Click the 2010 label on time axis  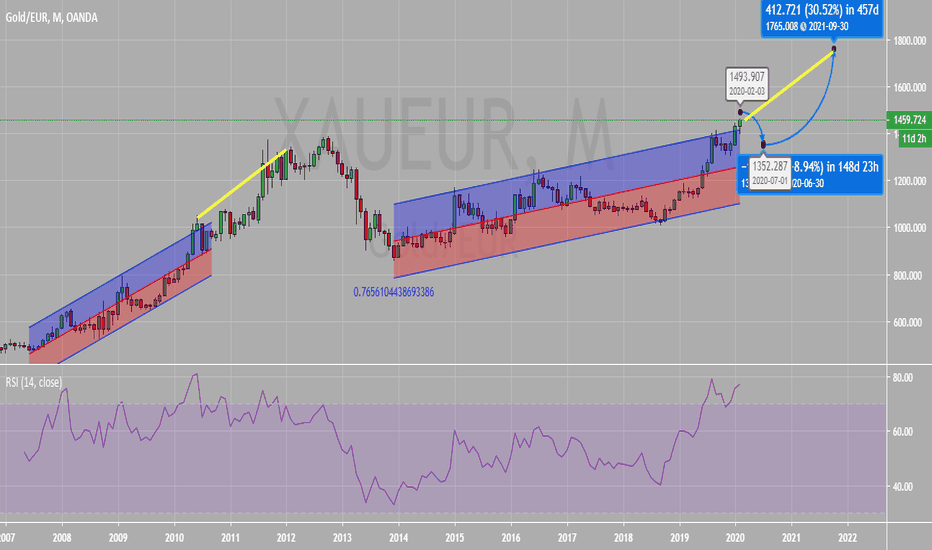tap(174, 538)
